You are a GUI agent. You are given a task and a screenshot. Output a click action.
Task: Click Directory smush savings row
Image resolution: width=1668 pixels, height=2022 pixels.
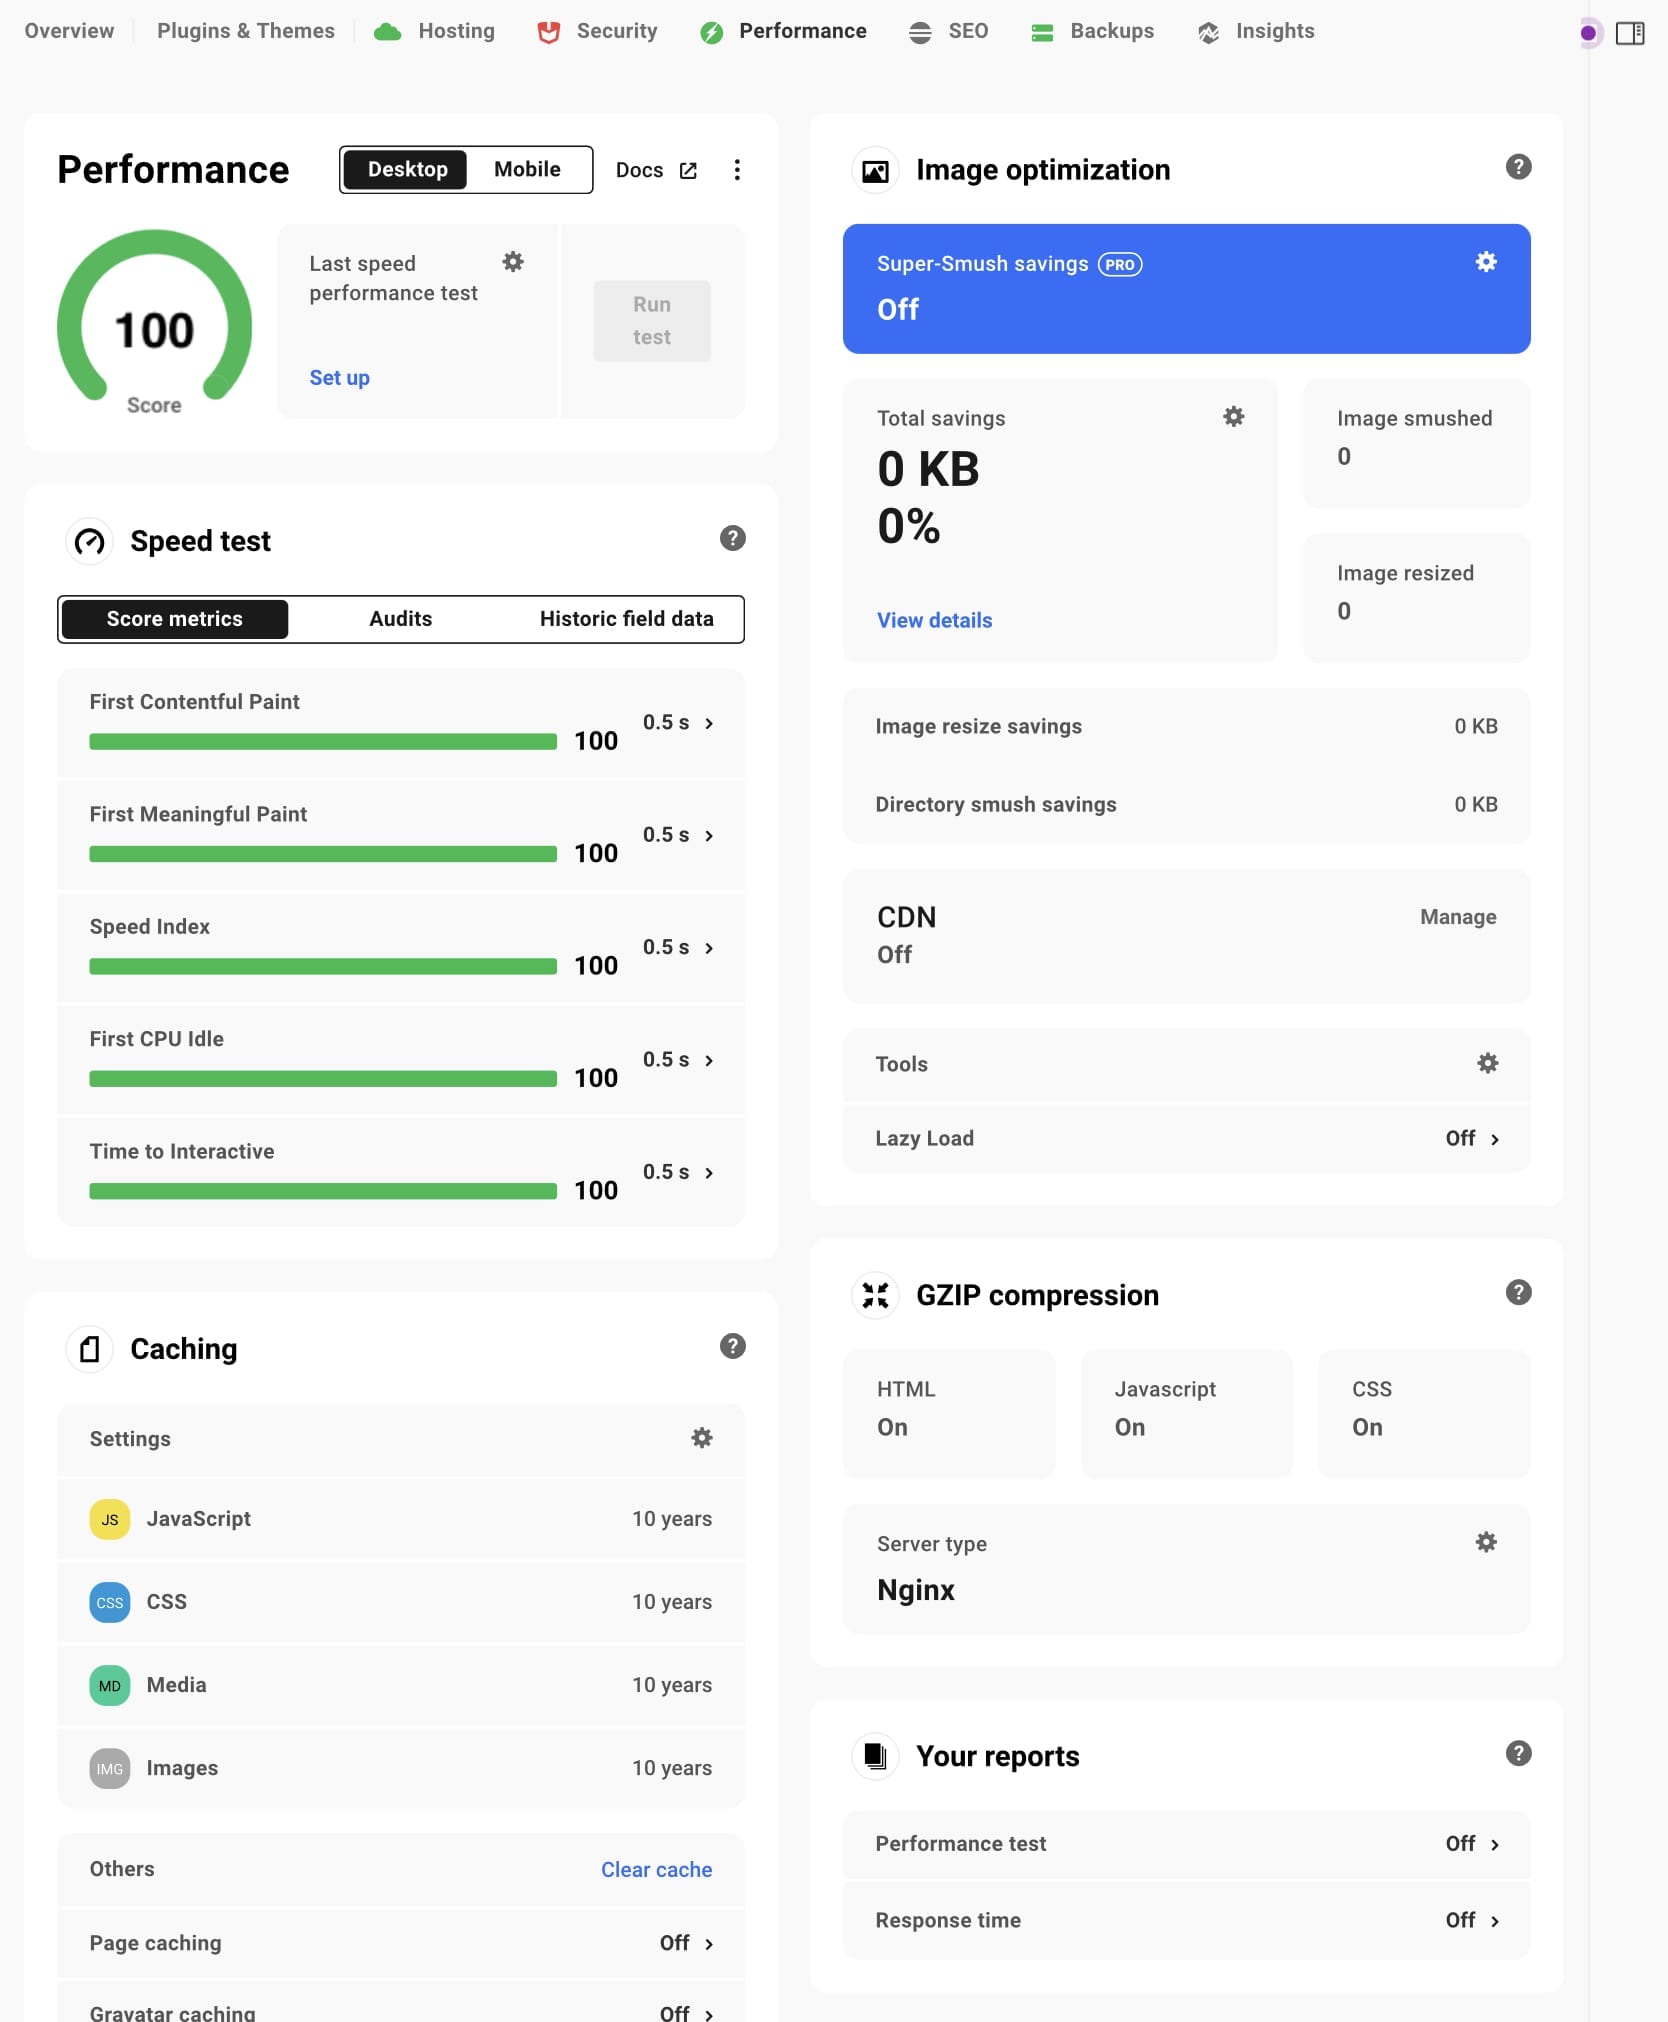[x=1186, y=804]
